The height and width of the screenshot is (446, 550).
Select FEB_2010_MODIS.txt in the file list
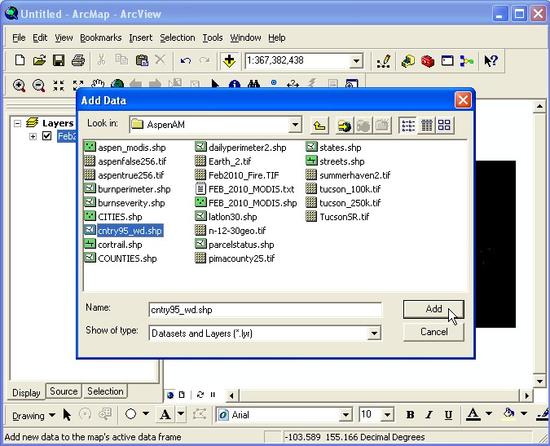click(x=245, y=189)
